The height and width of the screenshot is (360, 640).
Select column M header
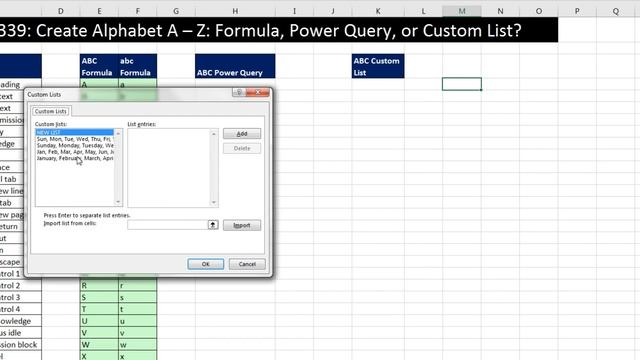[462, 11]
